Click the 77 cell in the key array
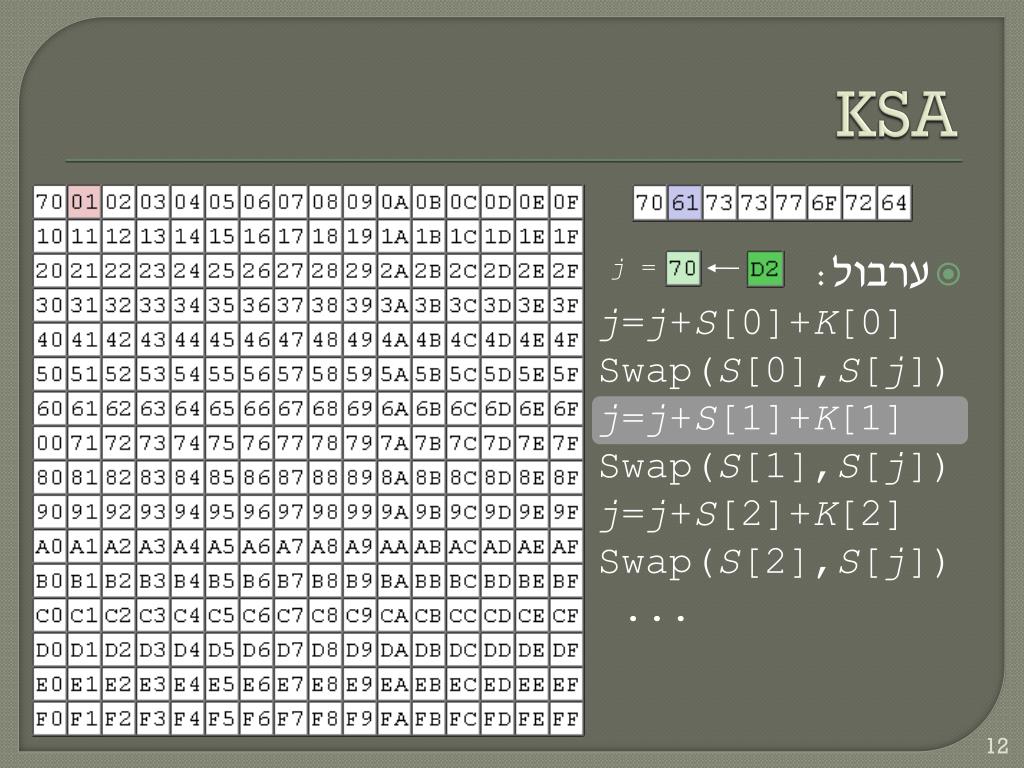The width and height of the screenshot is (1024, 768). click(x=789, y=203)
